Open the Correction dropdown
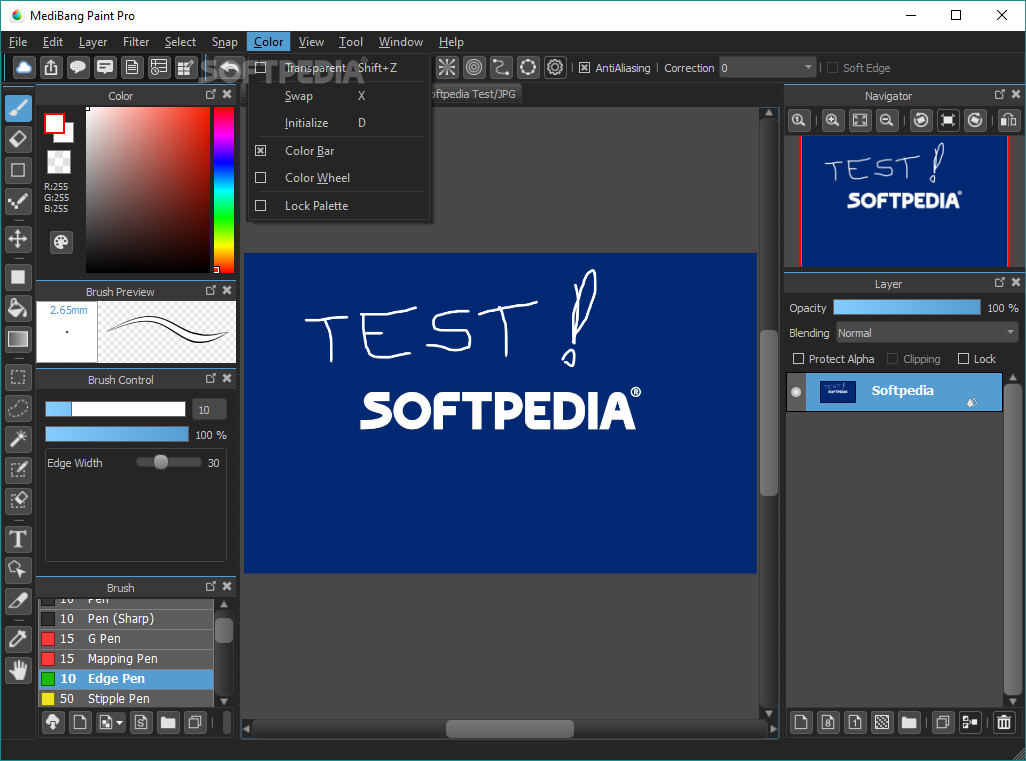Screen dimensions: 1026x761 tap(768, 67)
